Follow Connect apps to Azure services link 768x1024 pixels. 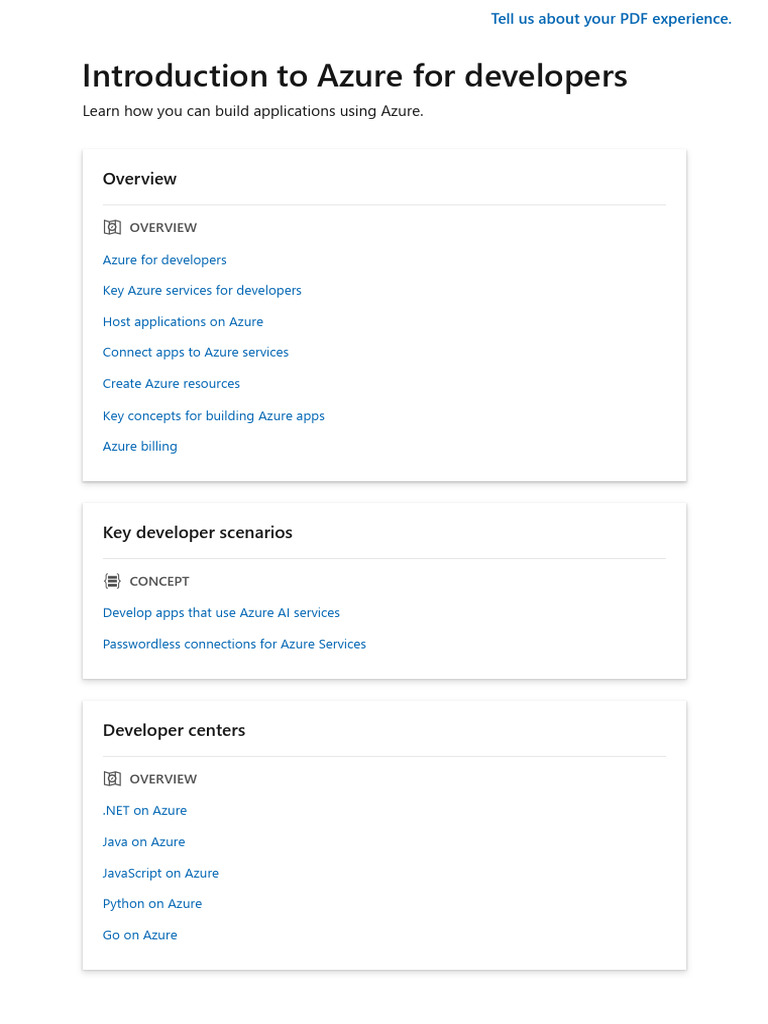click(196, 353)
